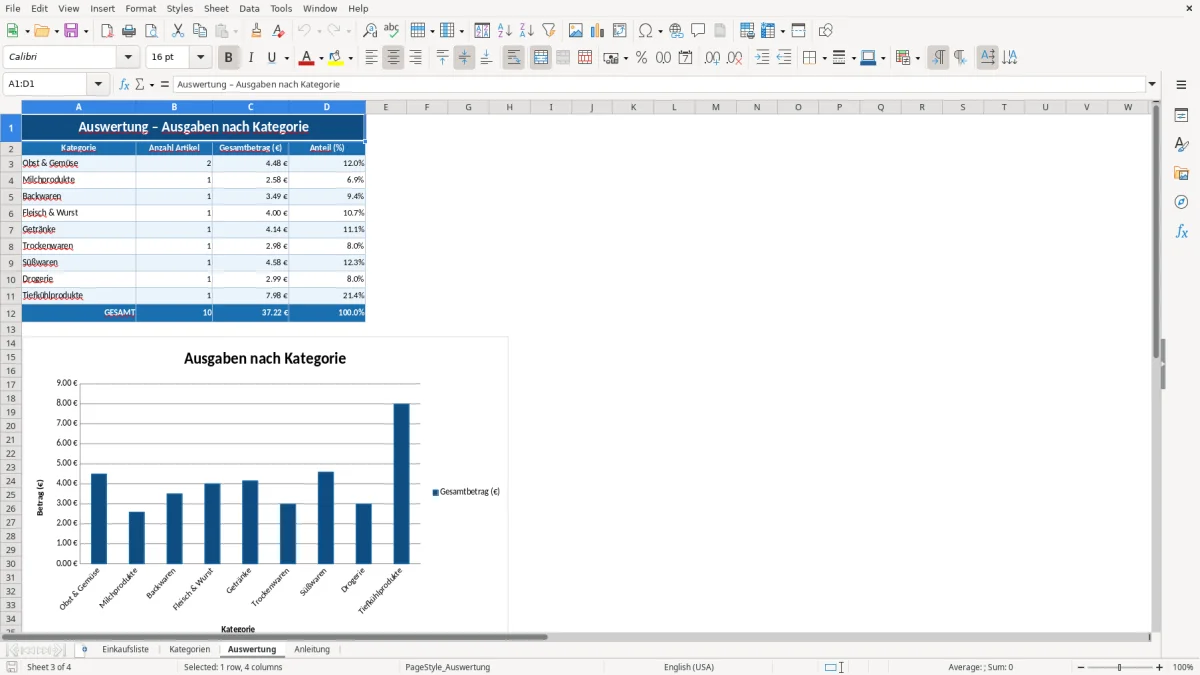
Task: Toggle Align Left
Action: 372,58
